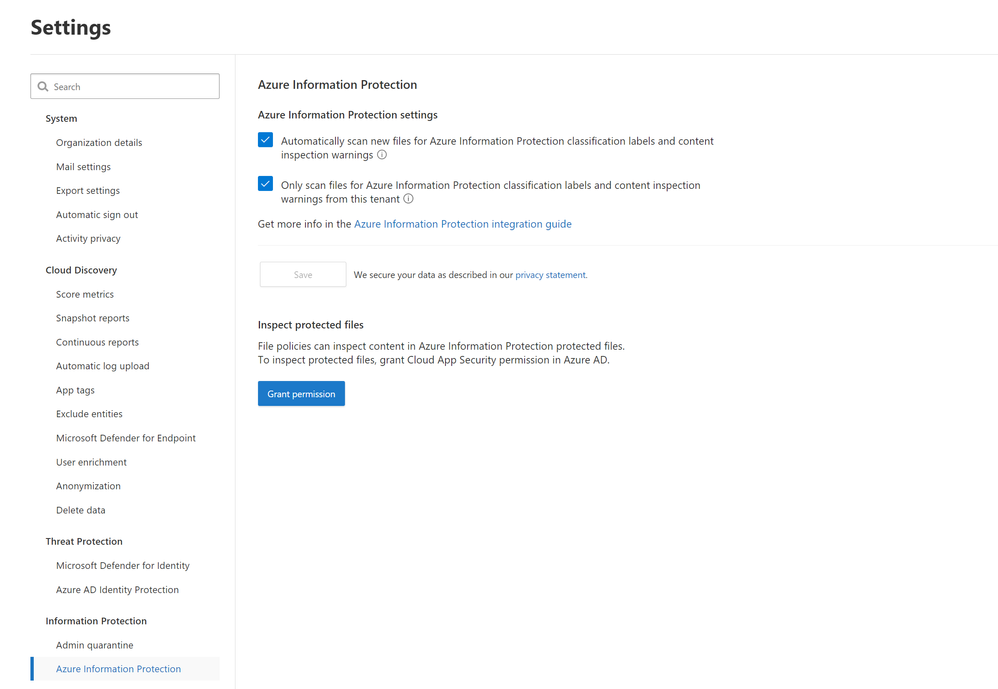Select Azure AD Identity Protection item
The height and width of the screenshot is (689, 998).
[x=117, y=590]
